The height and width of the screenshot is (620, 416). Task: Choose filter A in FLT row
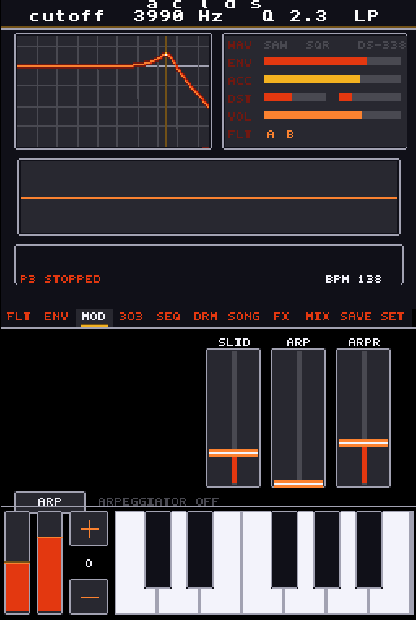coord(270,134)
